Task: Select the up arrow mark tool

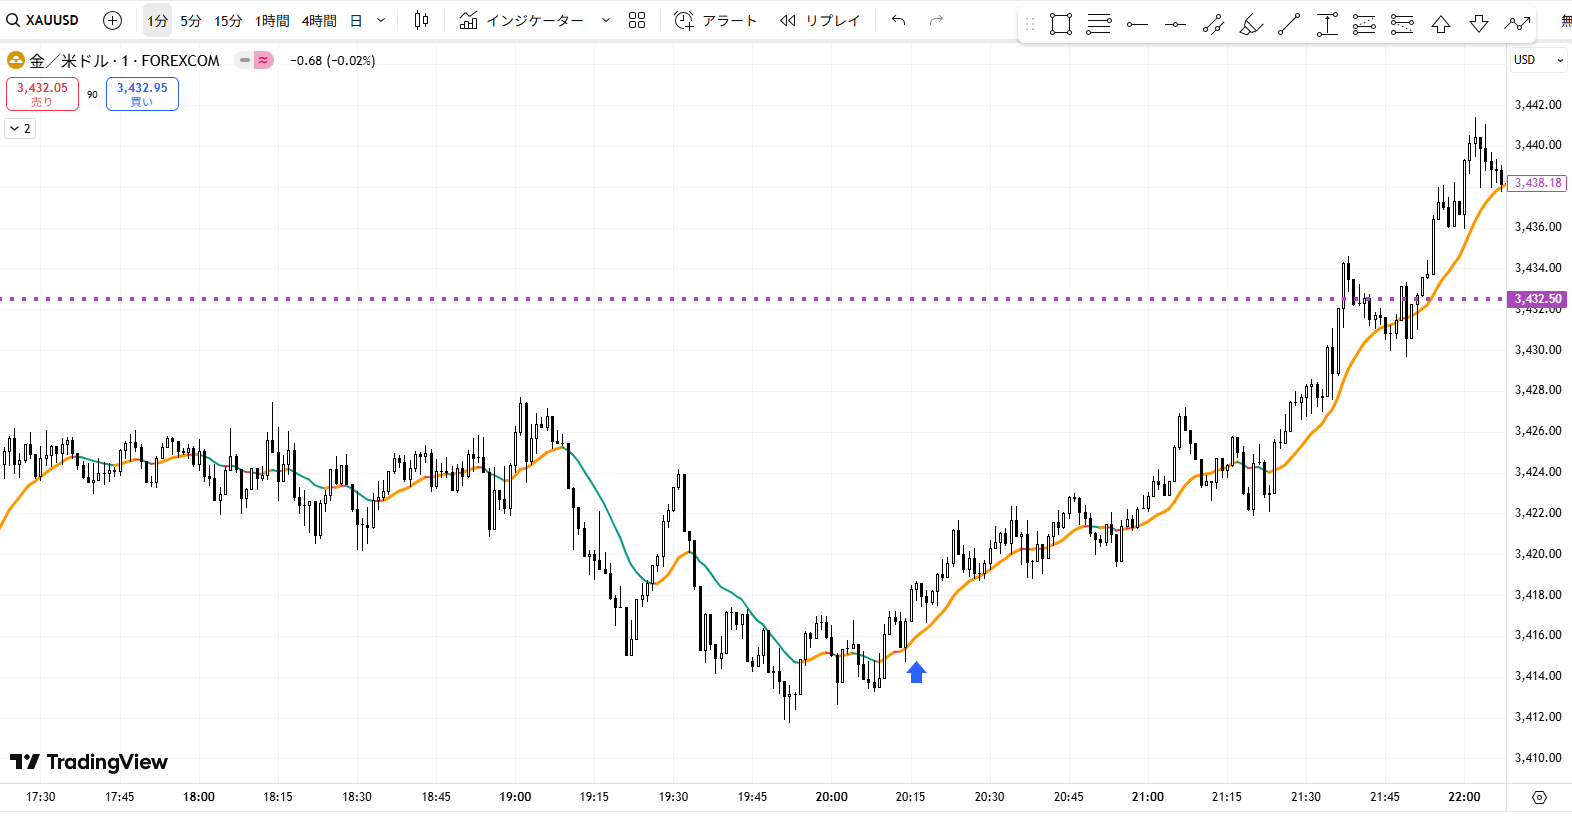Action: click(x=1441, y=24)
